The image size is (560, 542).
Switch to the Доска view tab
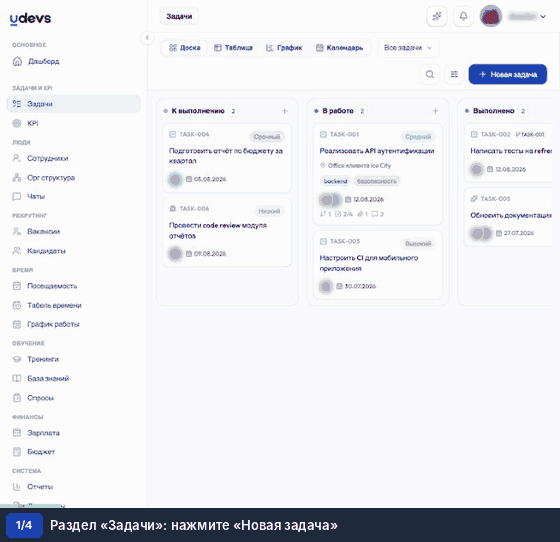tap(184, 48)
